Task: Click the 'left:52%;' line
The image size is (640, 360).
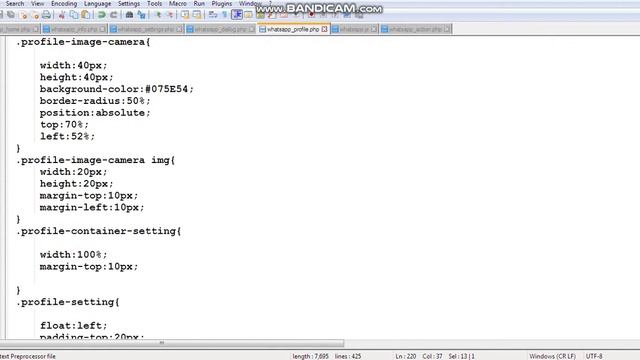Action: [x=67, y=136]
